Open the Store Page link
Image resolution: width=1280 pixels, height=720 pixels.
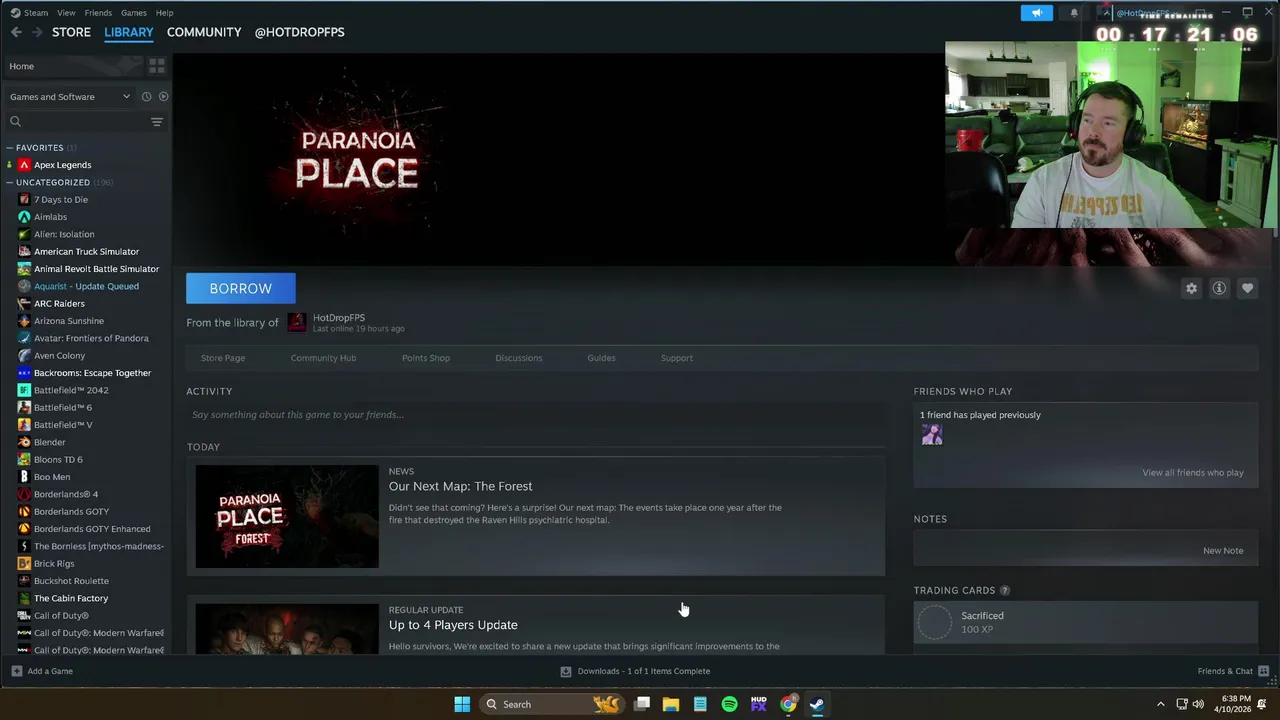223,358
